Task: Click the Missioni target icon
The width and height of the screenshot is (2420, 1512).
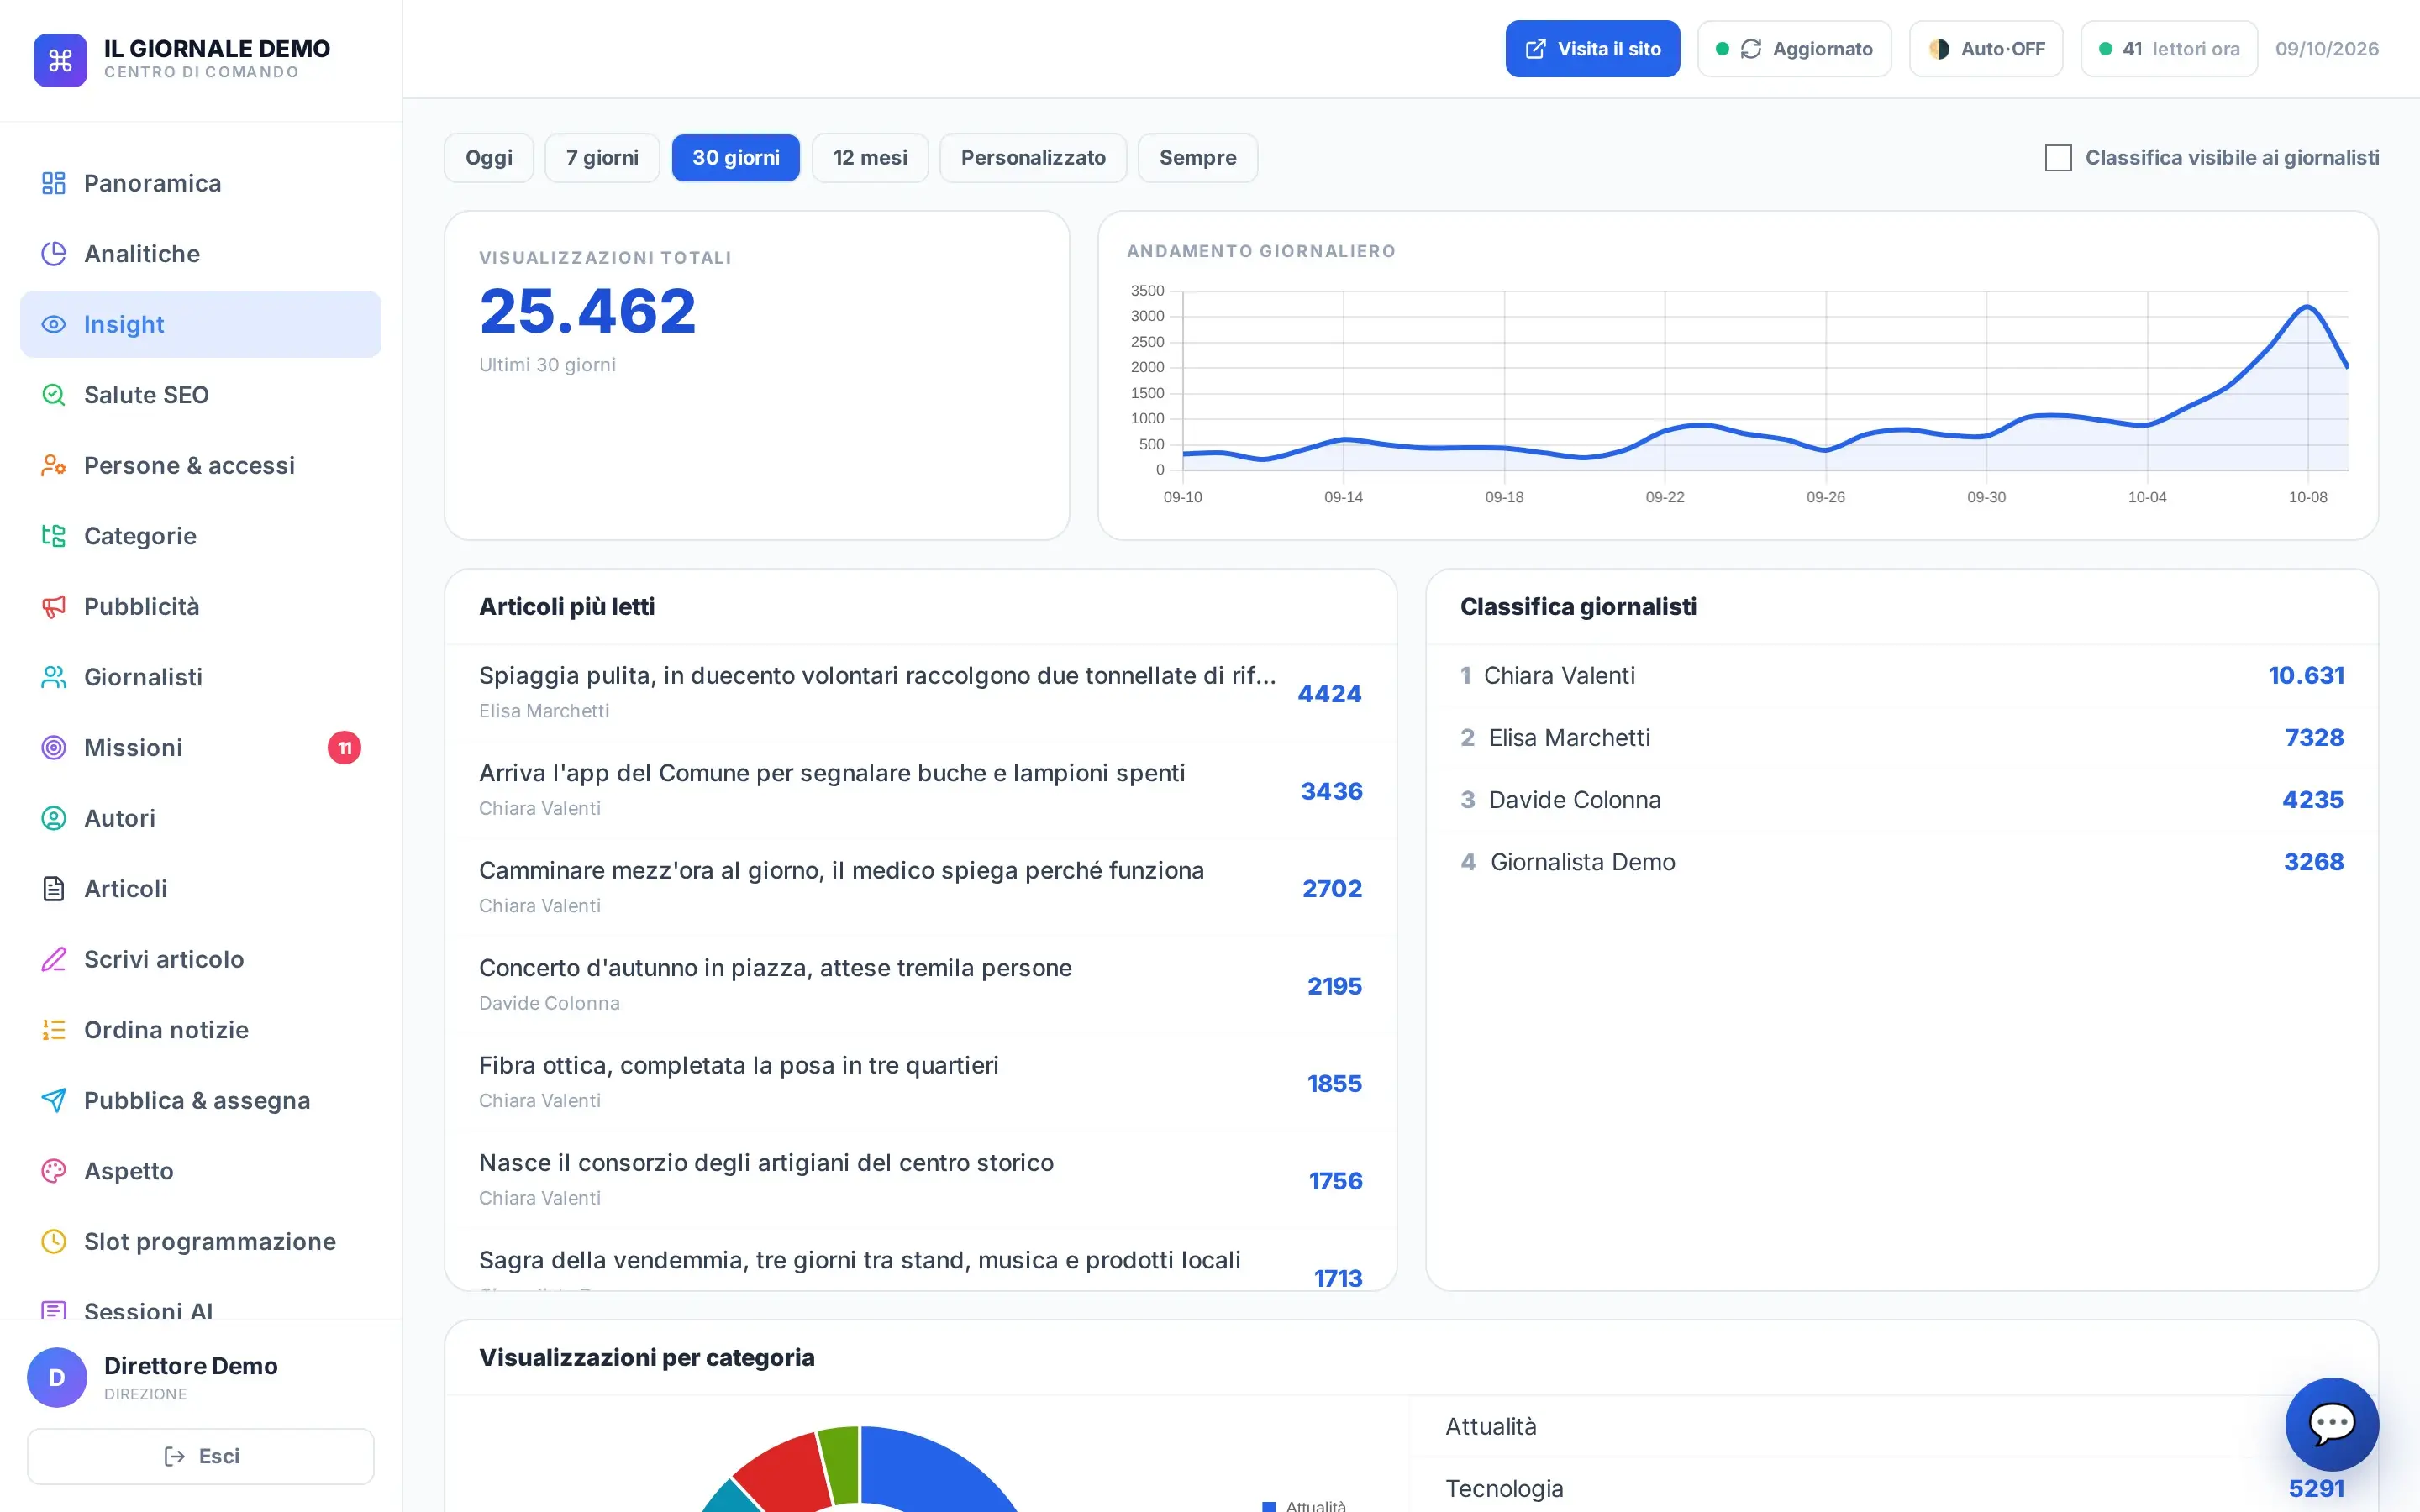Action: tap(53, 748)
